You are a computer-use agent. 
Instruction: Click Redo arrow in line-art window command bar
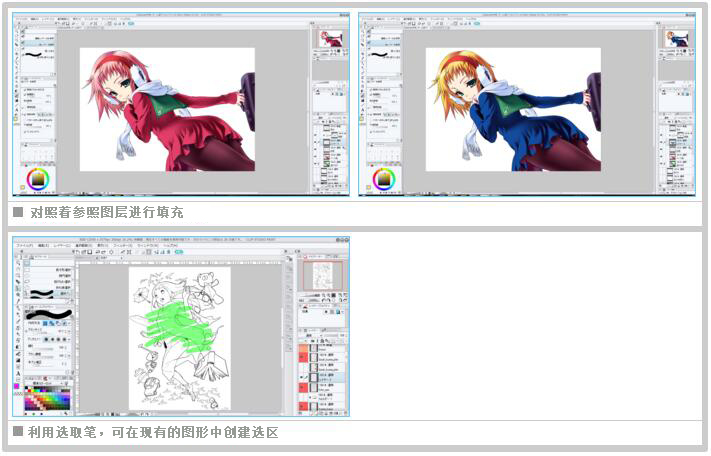103,252
